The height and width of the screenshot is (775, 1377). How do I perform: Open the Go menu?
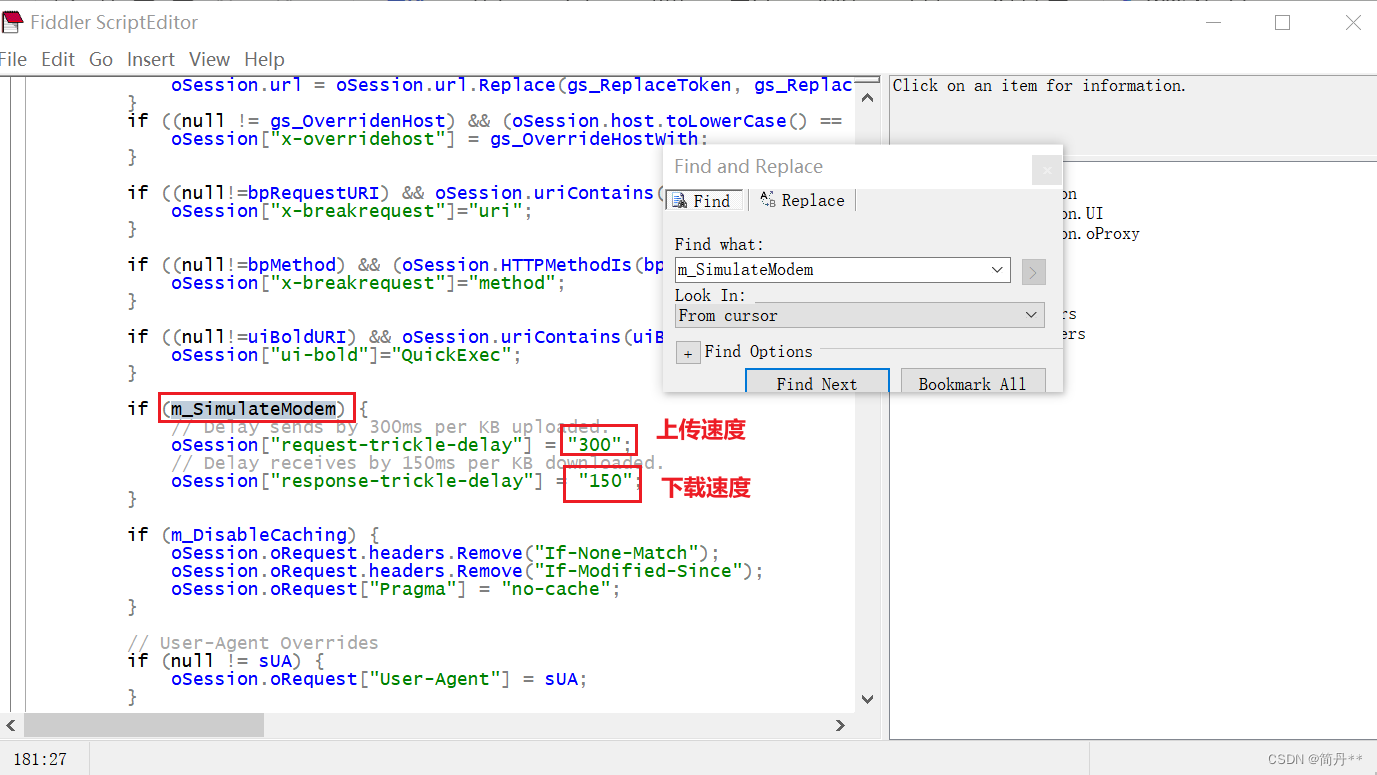101,59
